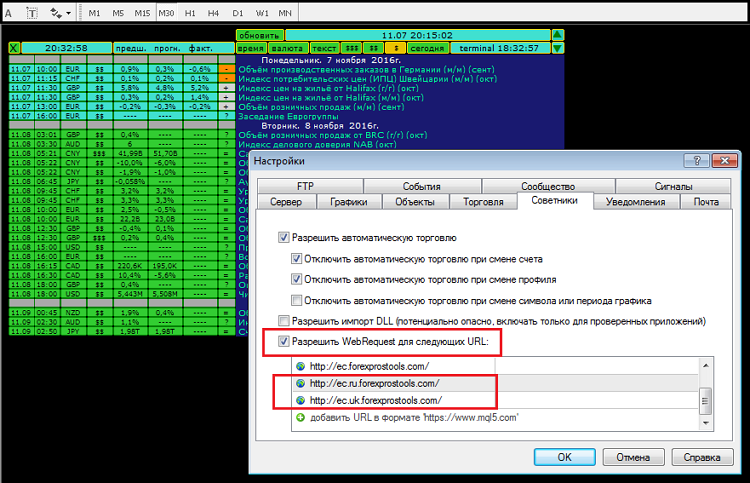Click the Справка button
The height and width of the screenshot is (483, 750).
click(702, 457)
